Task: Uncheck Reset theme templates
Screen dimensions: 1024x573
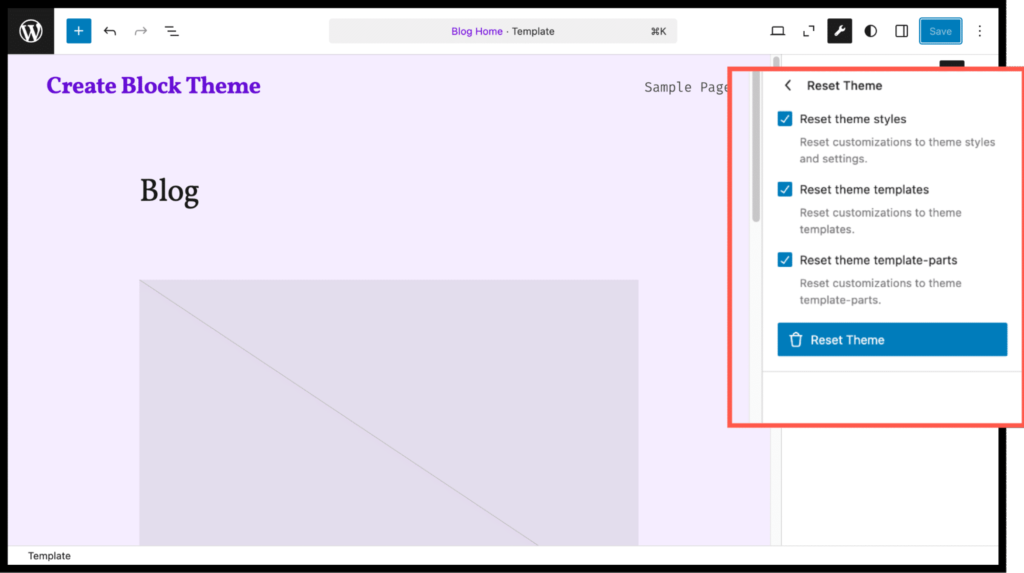Action: 785,189
